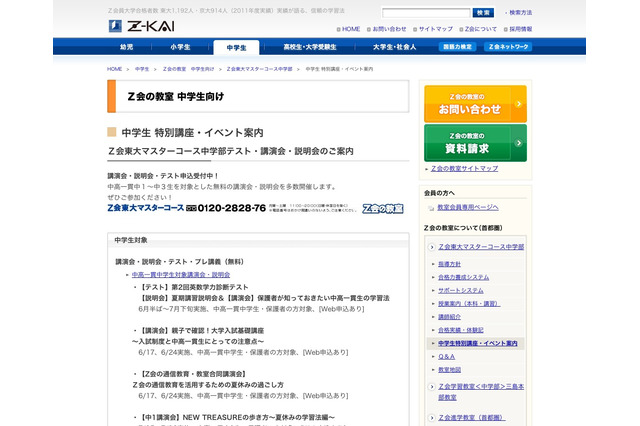Open サイトマップ in the top utility menu
Screen dimensions: 640x426
[436, 29]
